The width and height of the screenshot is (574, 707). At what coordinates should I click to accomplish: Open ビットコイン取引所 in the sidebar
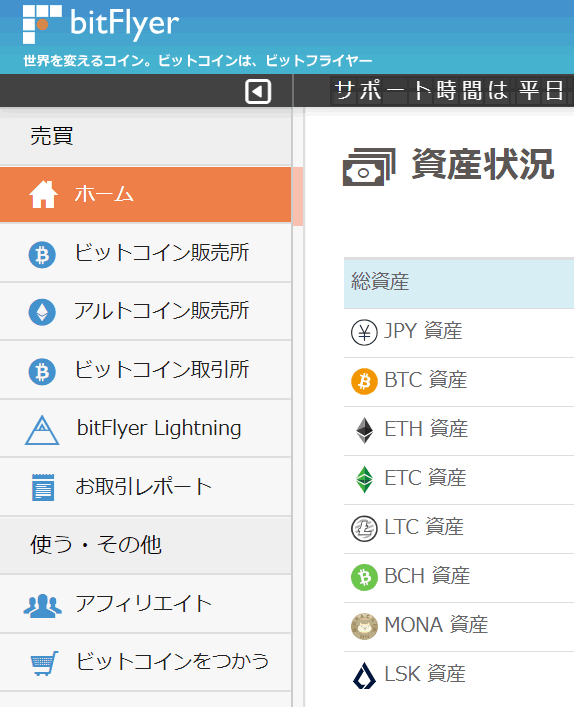click(x=146, y=370)
